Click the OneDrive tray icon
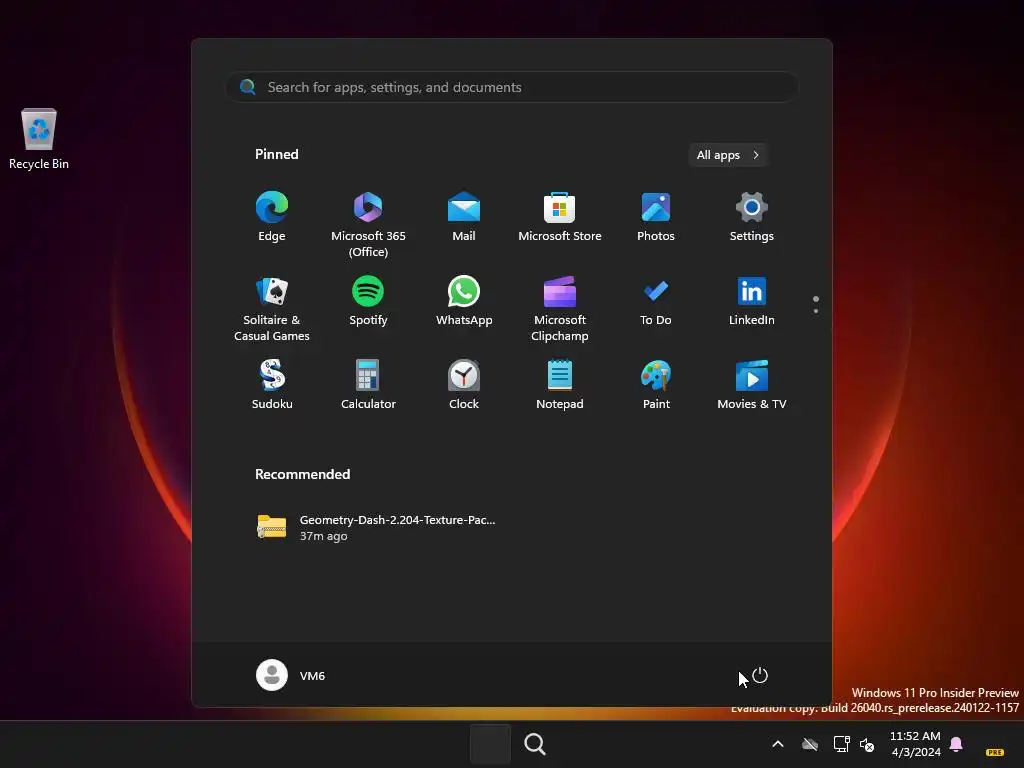The image size is (1024, 768). 810,744
